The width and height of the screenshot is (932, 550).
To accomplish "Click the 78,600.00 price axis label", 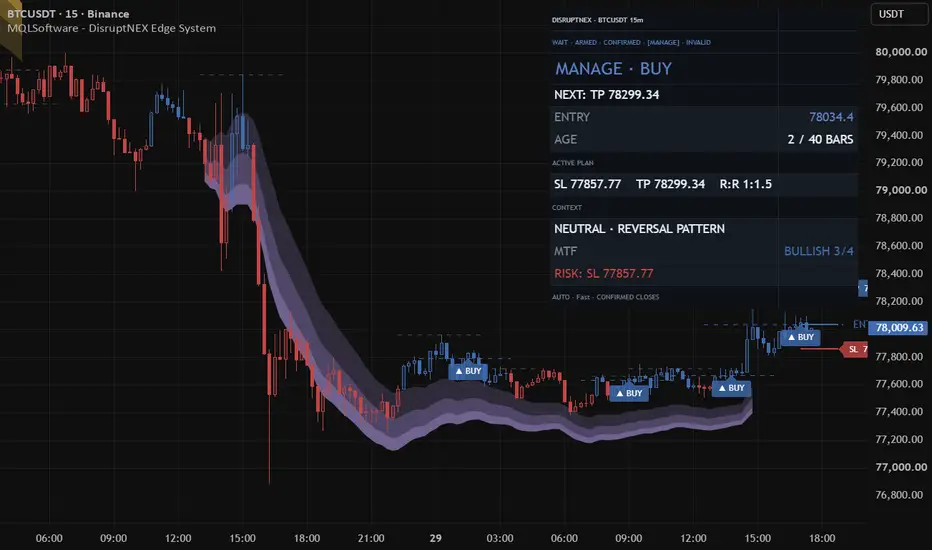I will click(x=899, y=246).
